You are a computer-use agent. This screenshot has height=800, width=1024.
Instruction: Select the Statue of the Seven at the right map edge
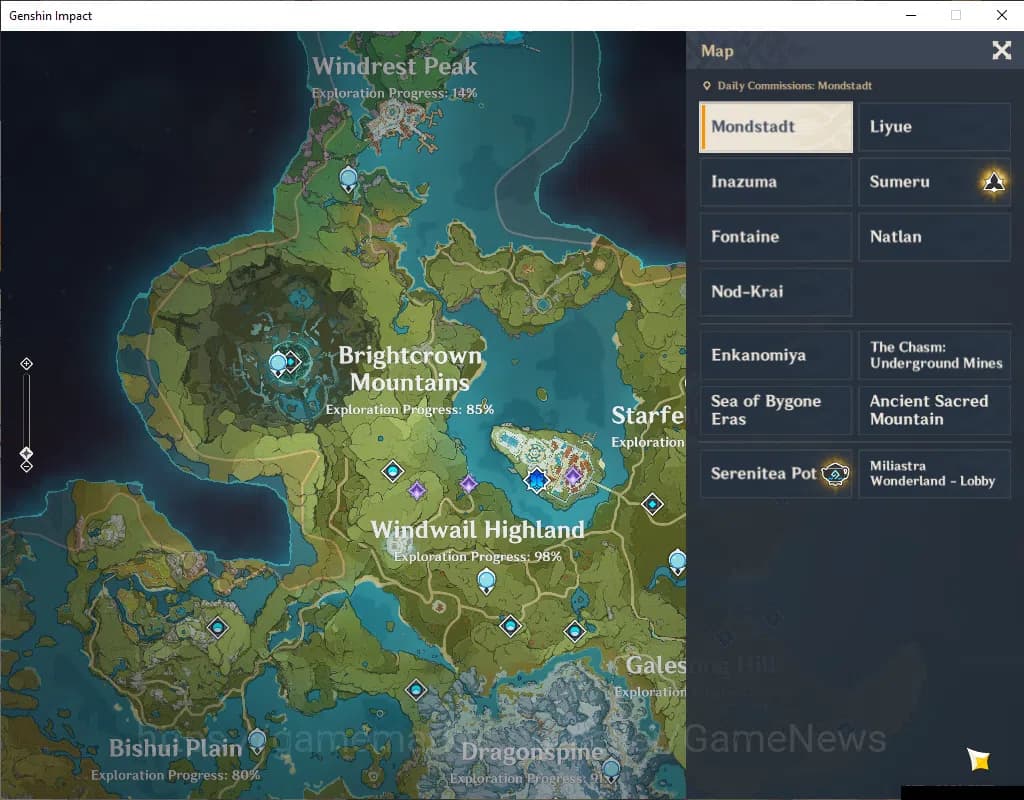pos(677,562)
